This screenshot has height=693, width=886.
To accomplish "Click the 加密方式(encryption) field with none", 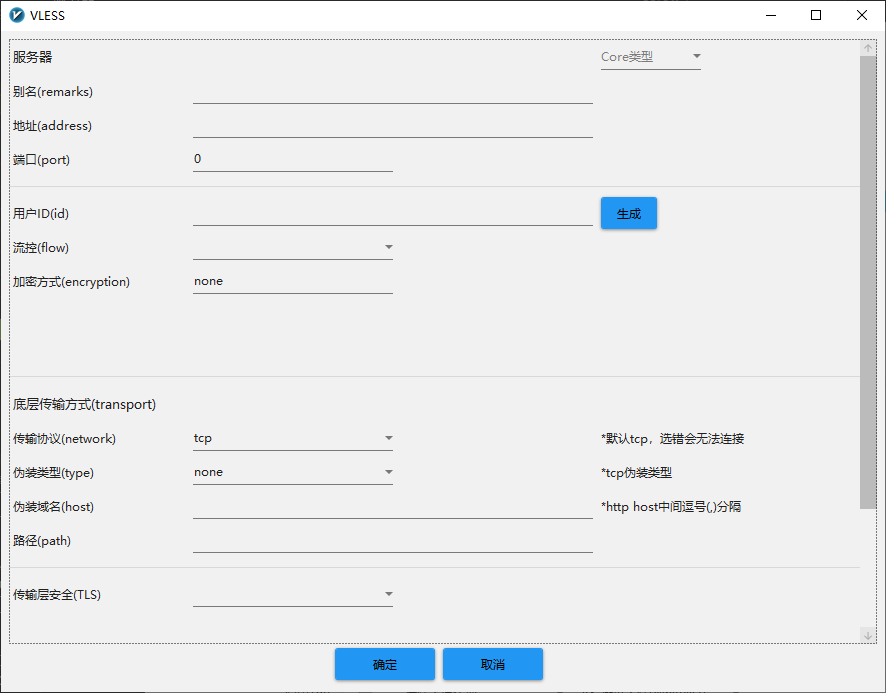I will click(292, 282).
